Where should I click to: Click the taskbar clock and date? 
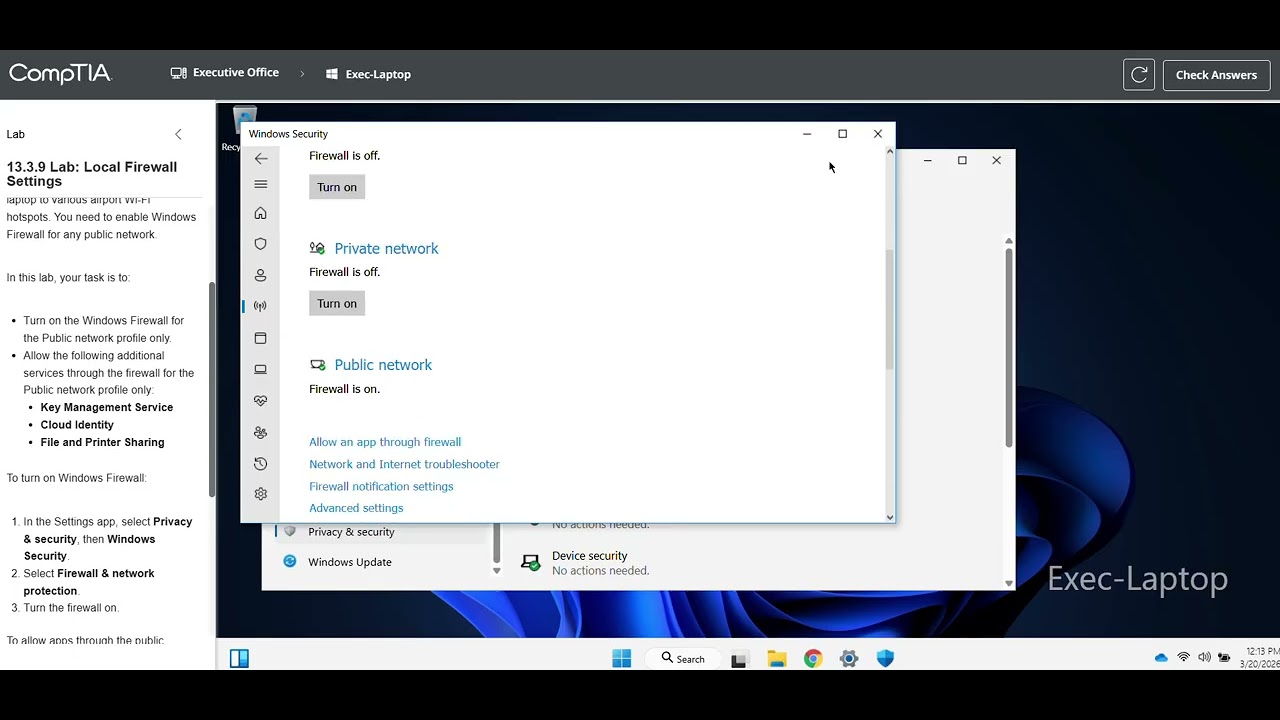point(1259,657)
